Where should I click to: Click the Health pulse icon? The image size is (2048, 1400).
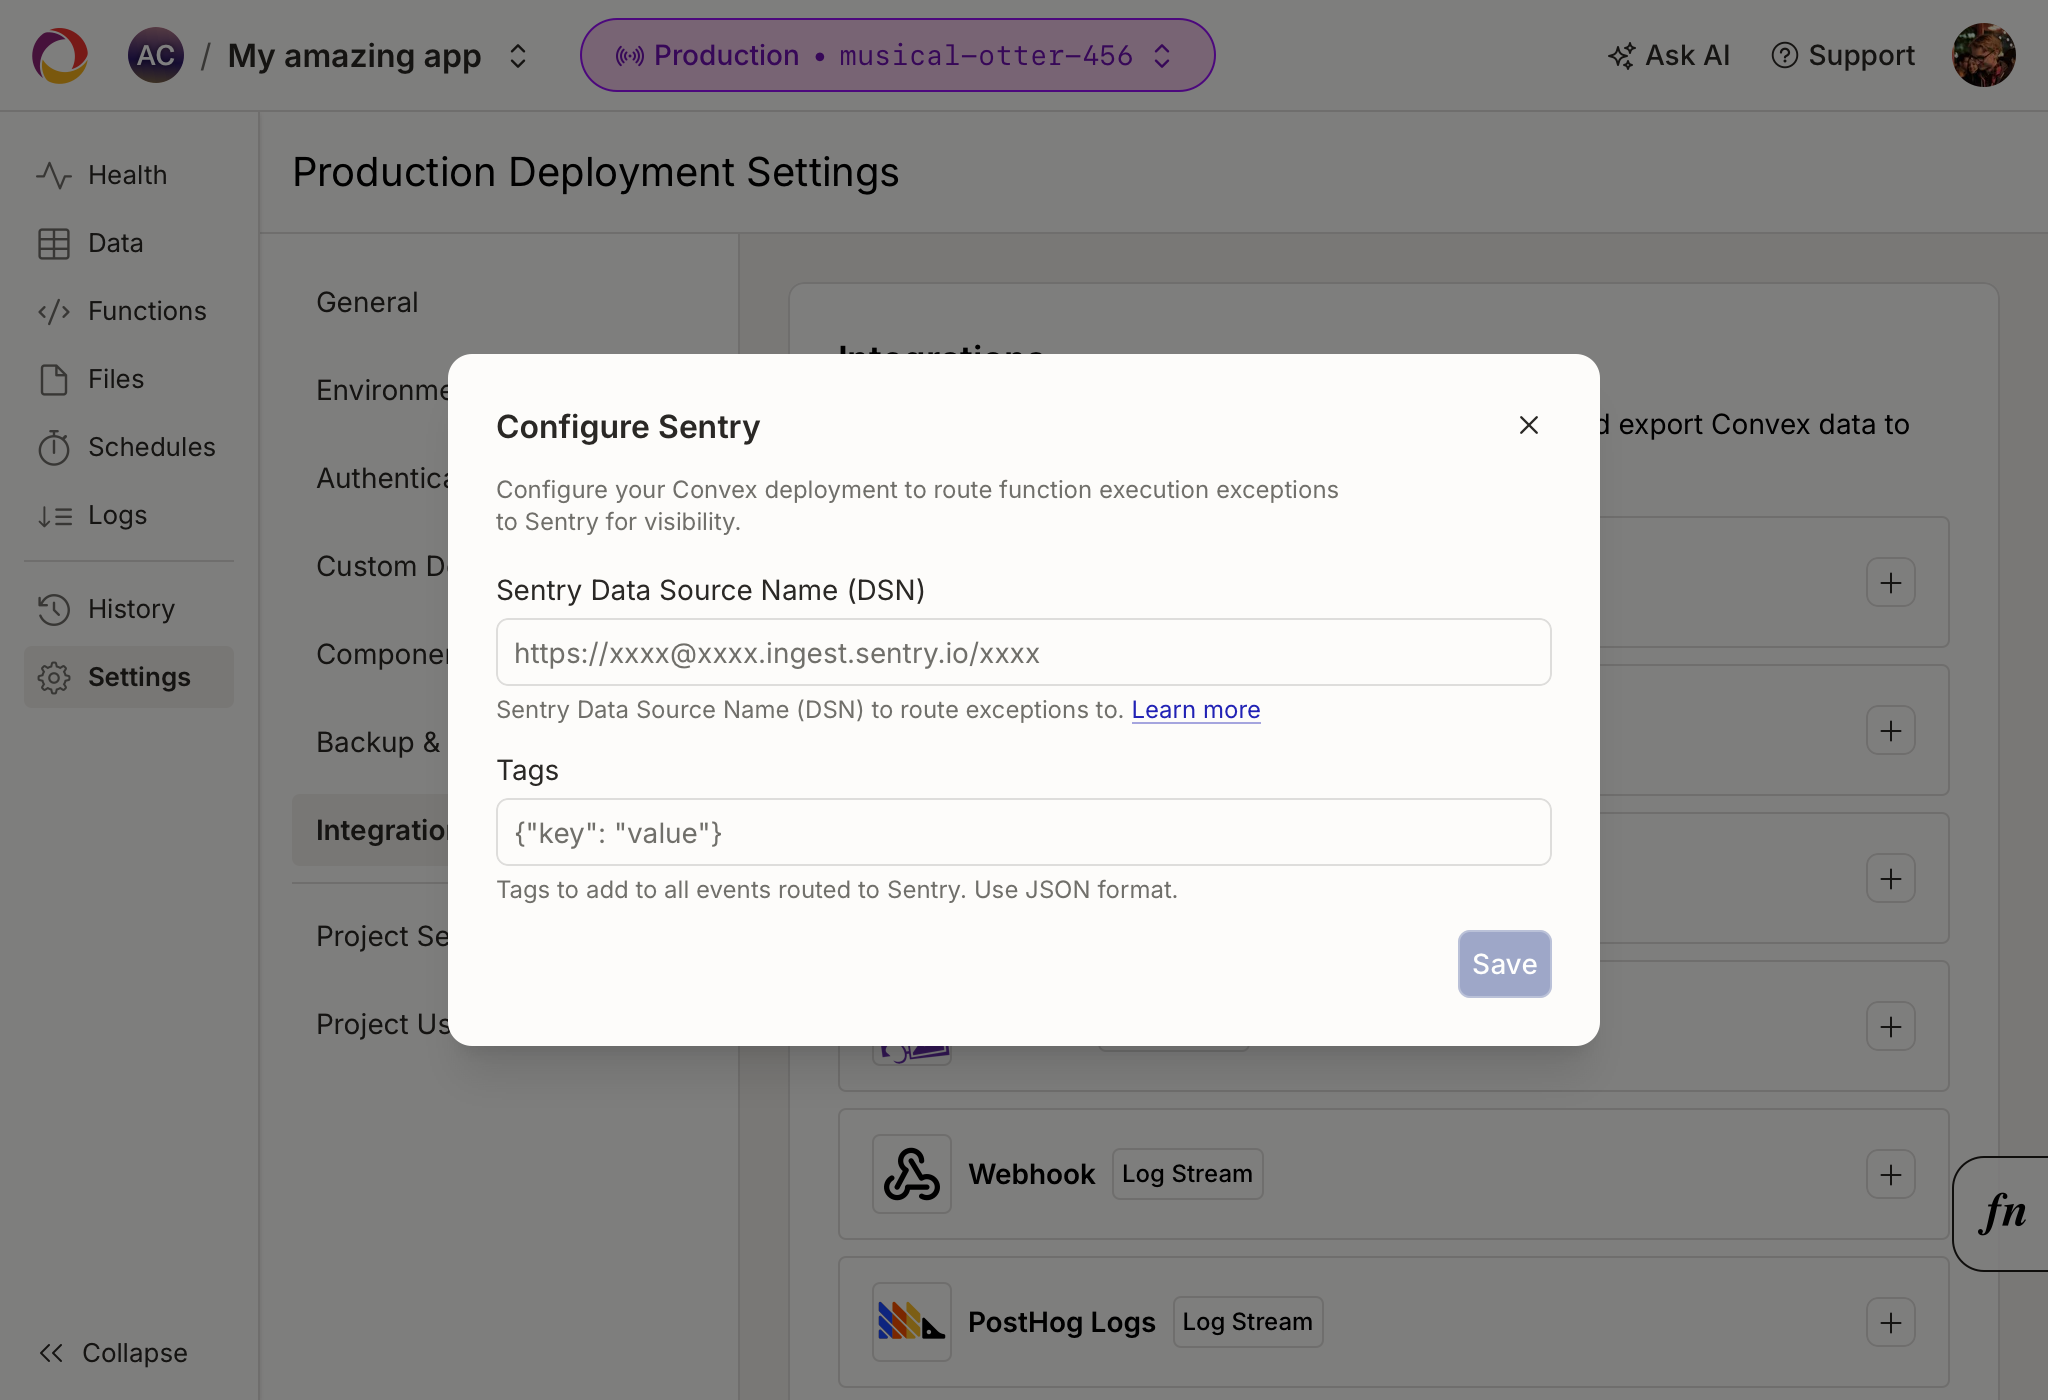click(x=54, y=175)
